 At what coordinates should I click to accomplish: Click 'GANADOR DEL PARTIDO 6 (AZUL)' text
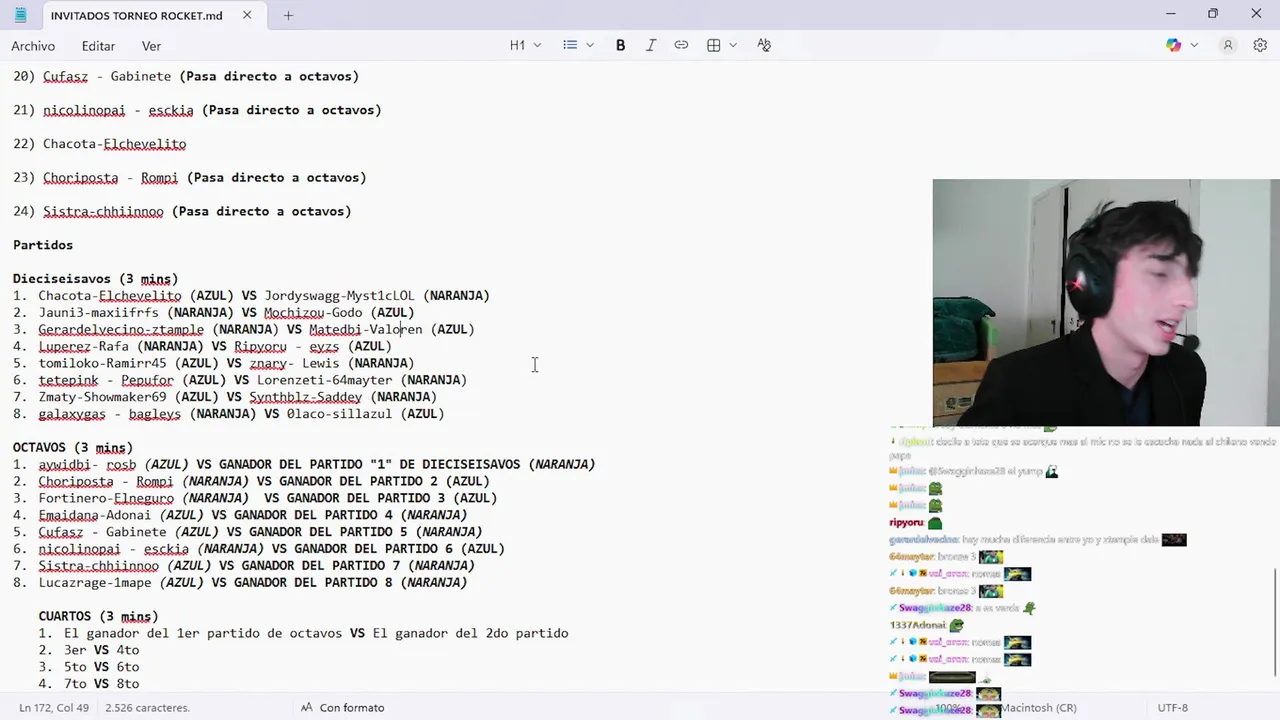point(399,549)
